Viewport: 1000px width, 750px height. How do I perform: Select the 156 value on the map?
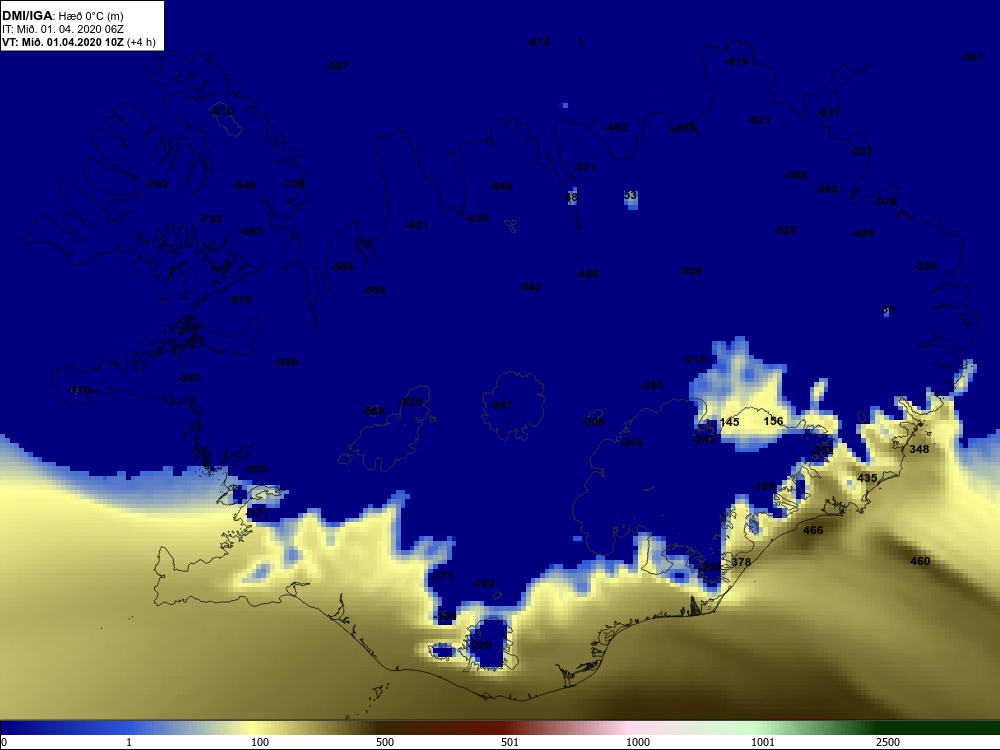(773, 421)
